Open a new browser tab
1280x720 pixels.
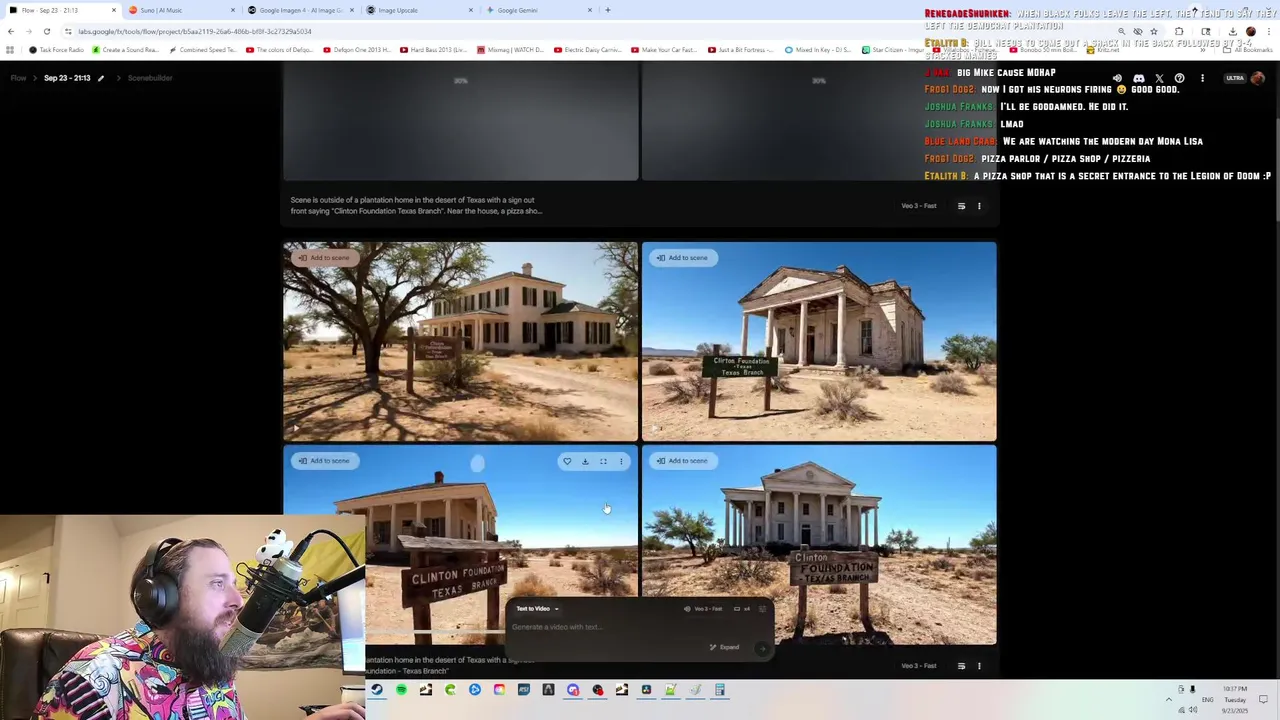click(608, 10)
